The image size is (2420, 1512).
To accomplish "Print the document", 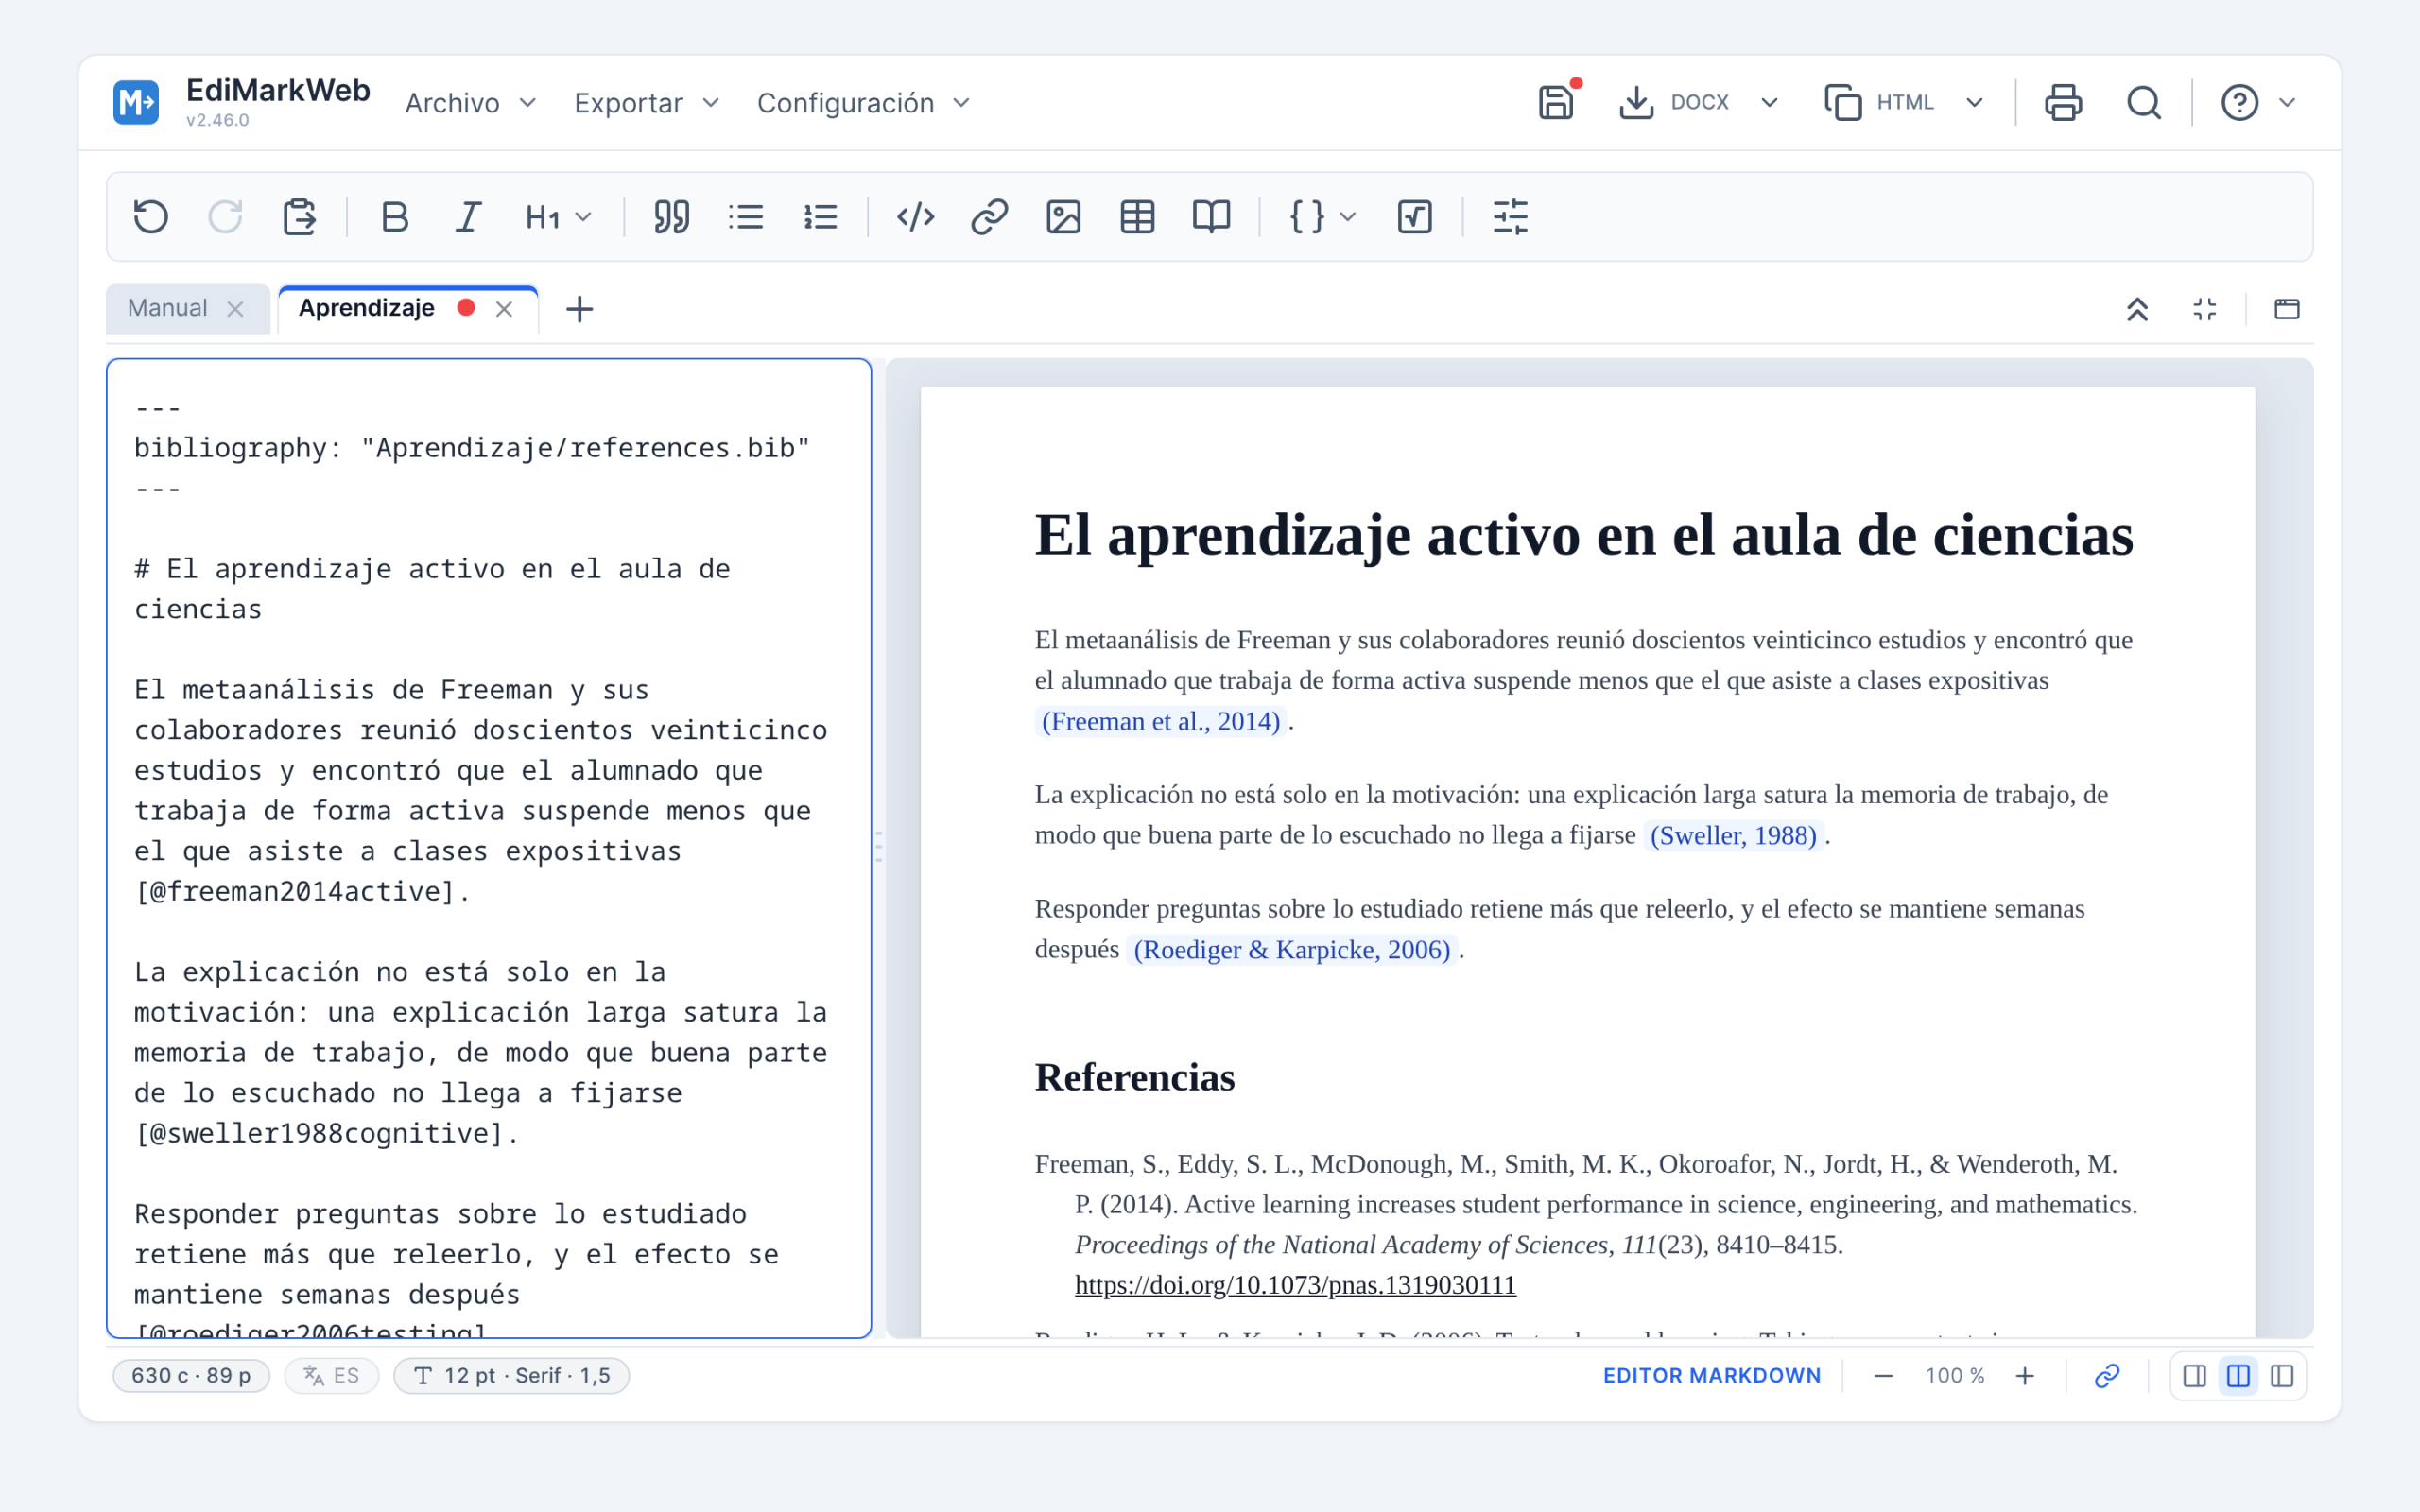I will pos(2063,102).
